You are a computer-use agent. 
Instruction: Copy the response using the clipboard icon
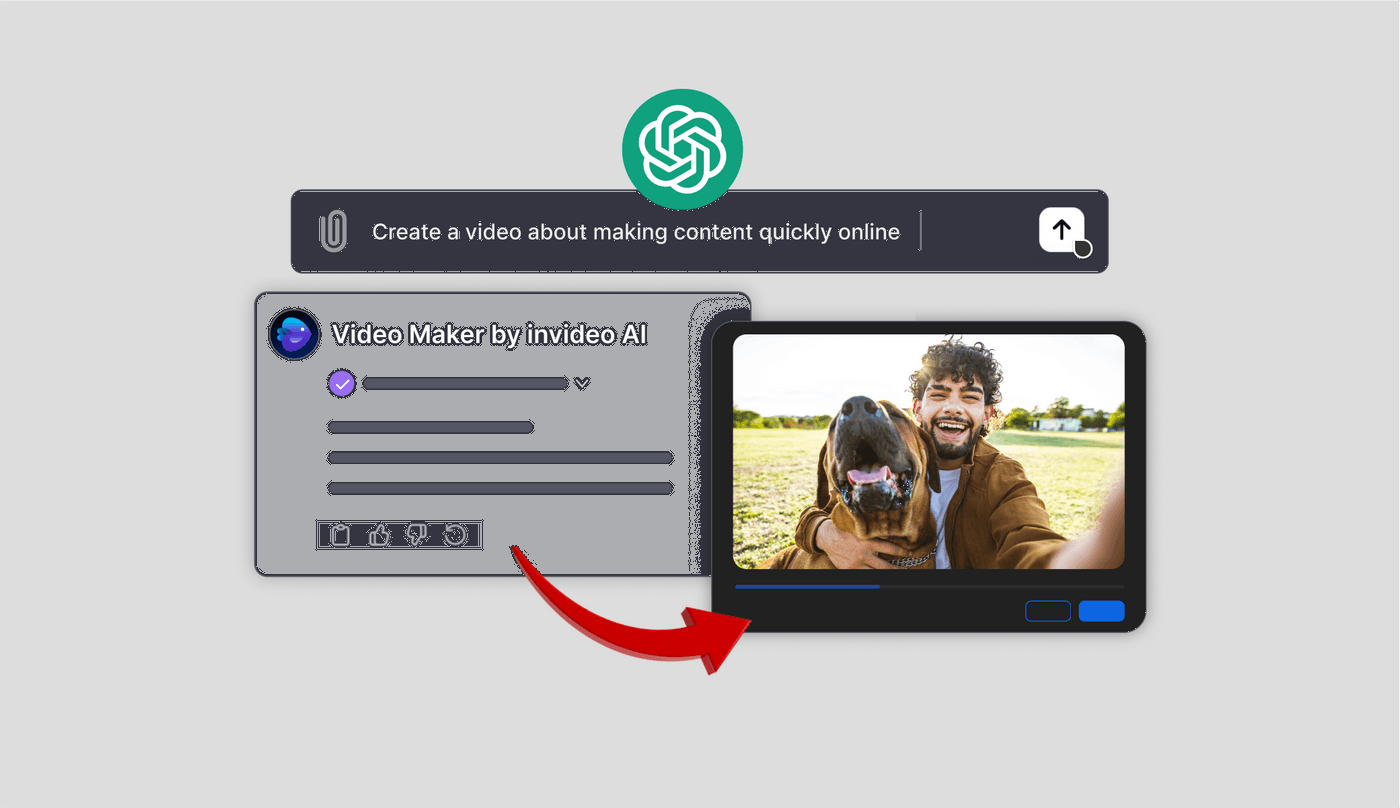(340, 535)
